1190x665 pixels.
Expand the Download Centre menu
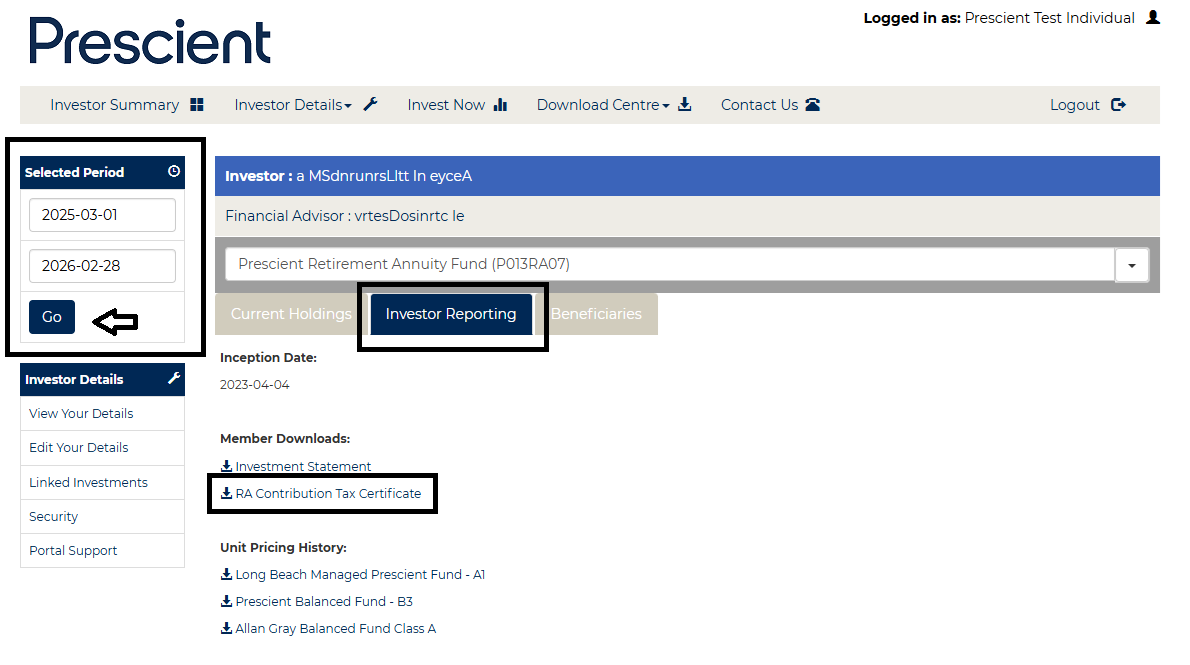[603, 105]
